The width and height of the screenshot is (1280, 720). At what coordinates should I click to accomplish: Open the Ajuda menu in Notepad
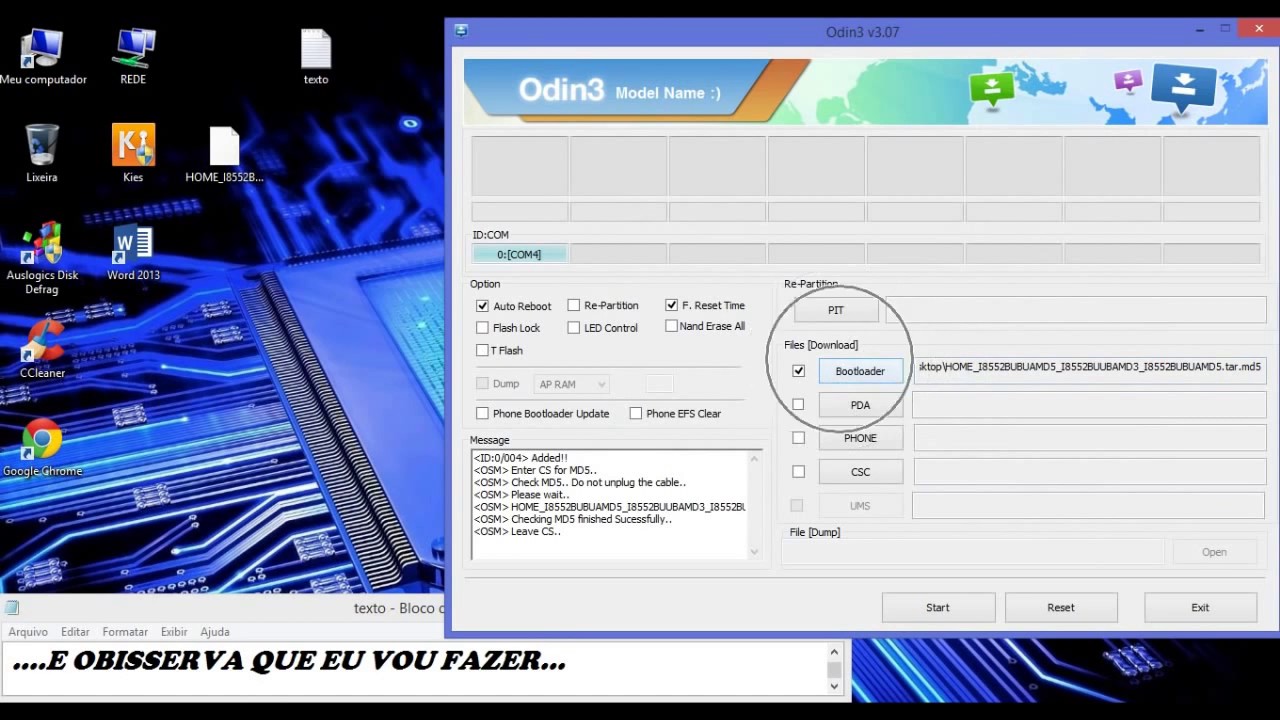click(x=215, y=632)
